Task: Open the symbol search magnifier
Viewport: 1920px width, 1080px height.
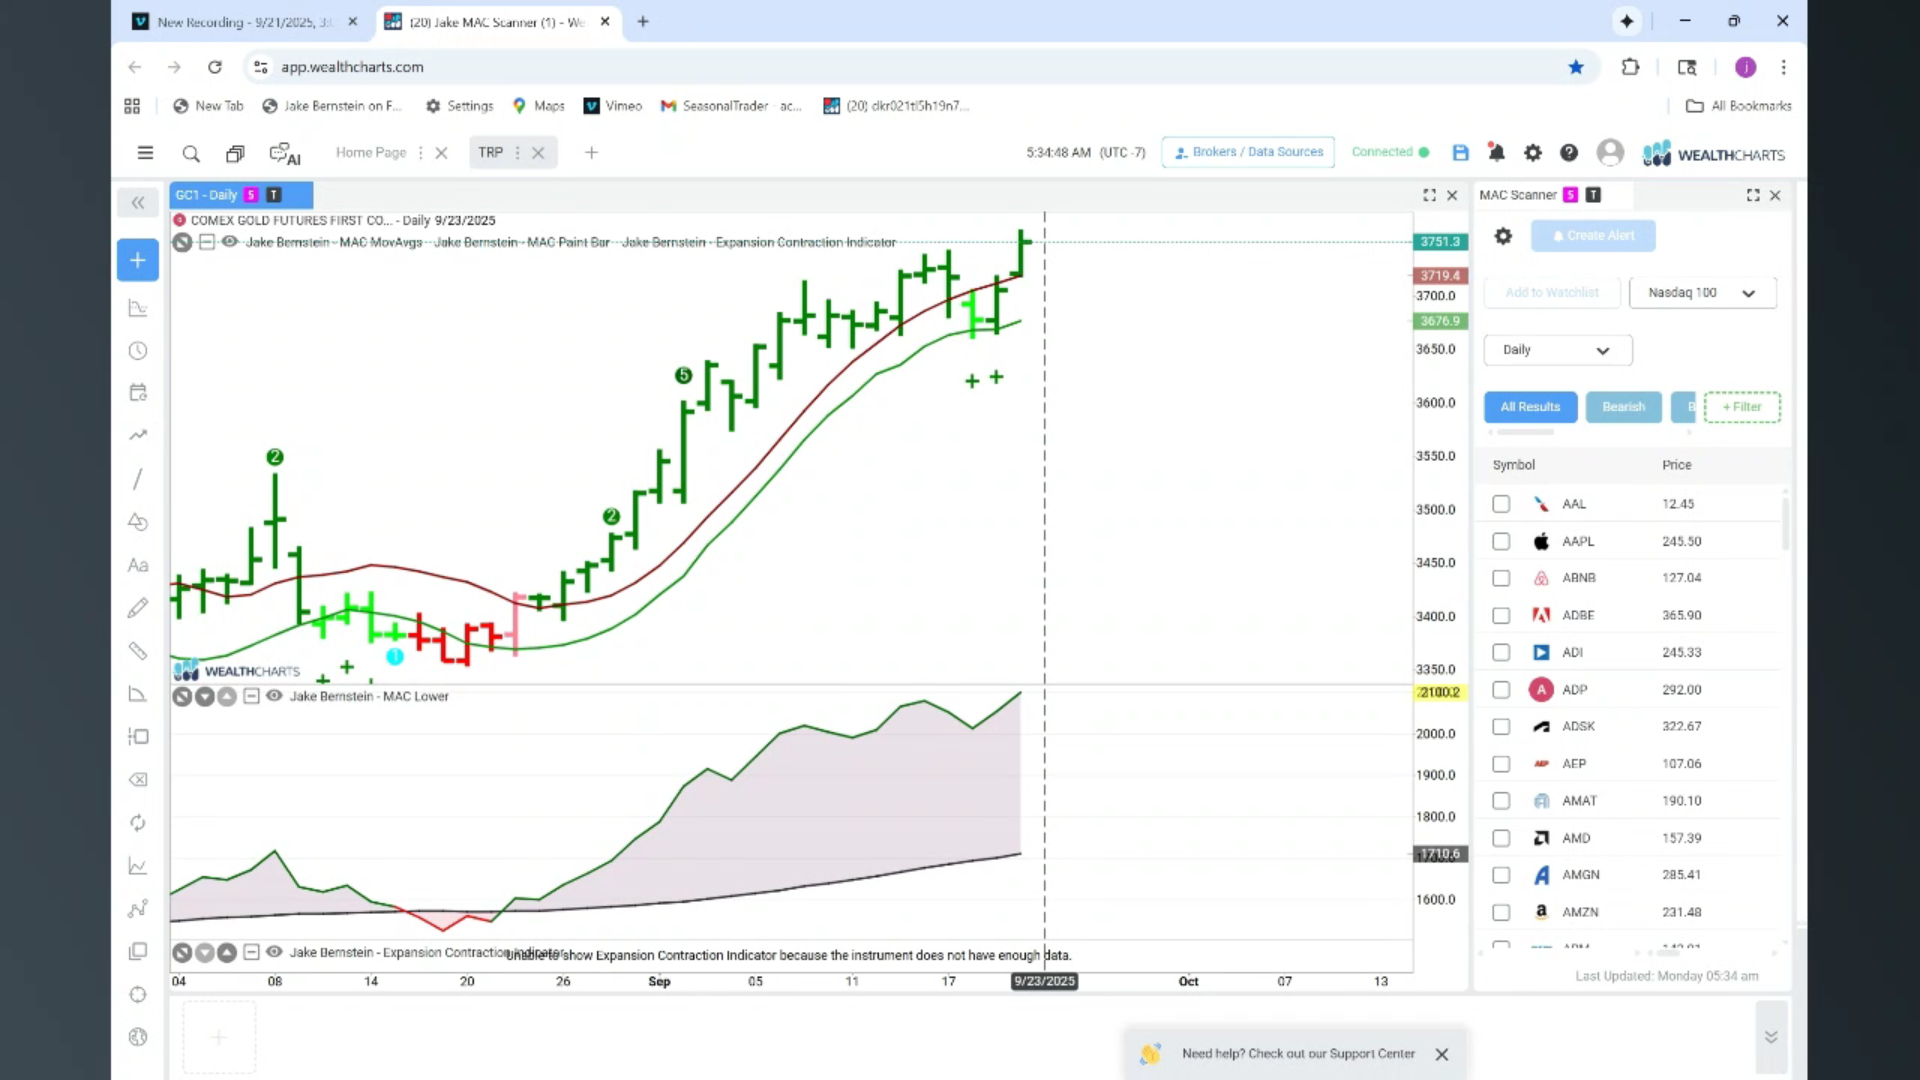Action: pyautogui.click(x=191, y=153)
